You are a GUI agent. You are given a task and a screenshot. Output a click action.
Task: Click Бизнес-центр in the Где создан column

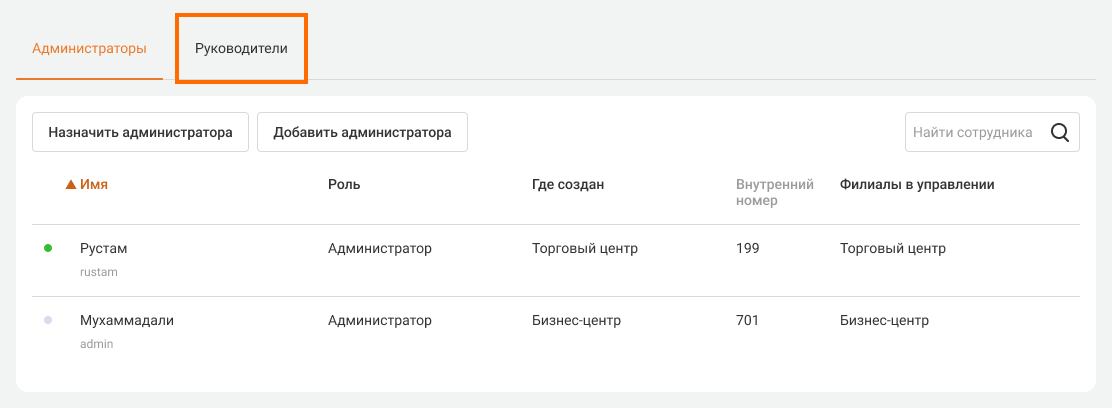[x=576, y=320]
